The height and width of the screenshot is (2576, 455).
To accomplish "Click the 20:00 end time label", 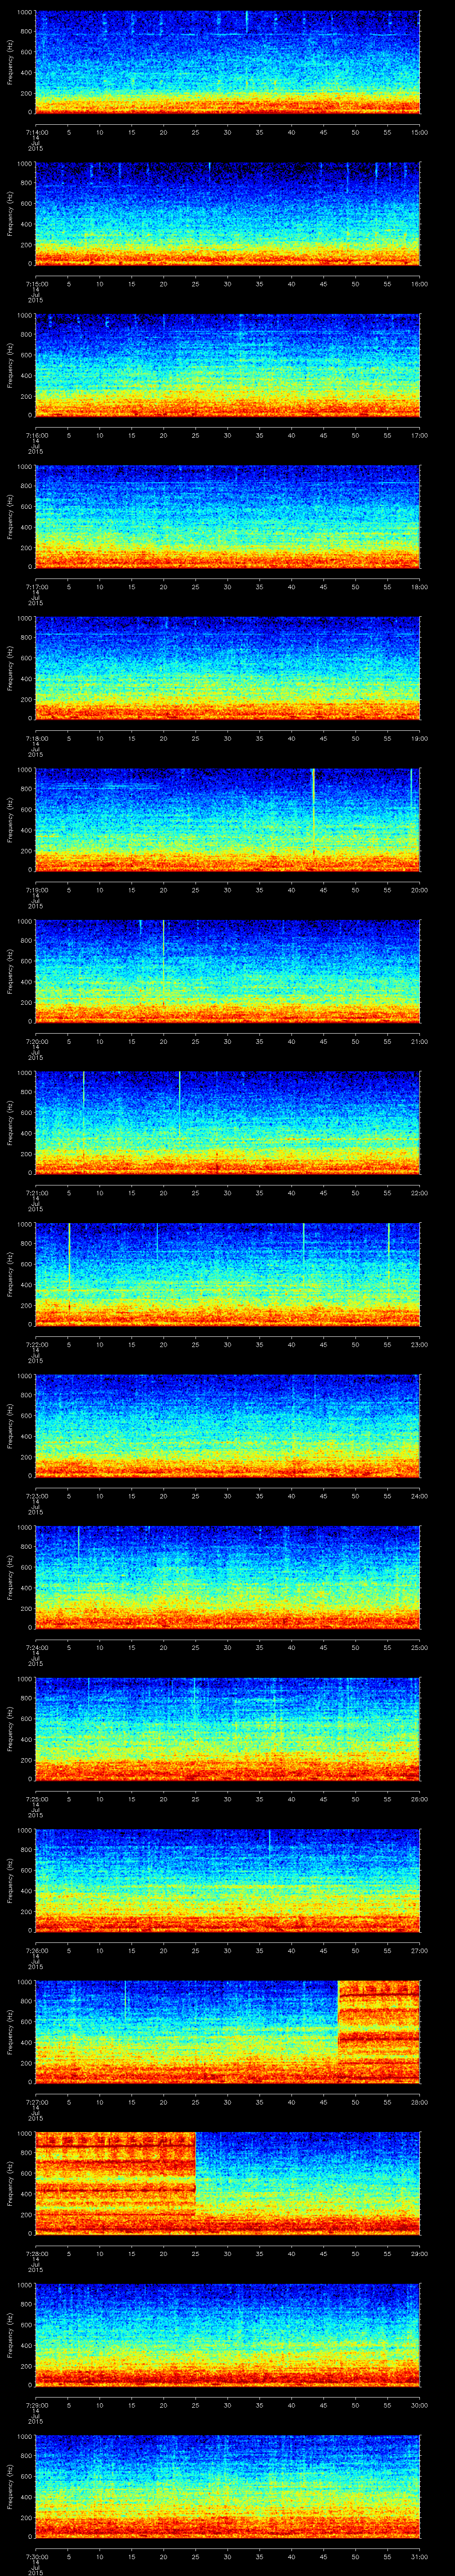I will coord(420,890).
